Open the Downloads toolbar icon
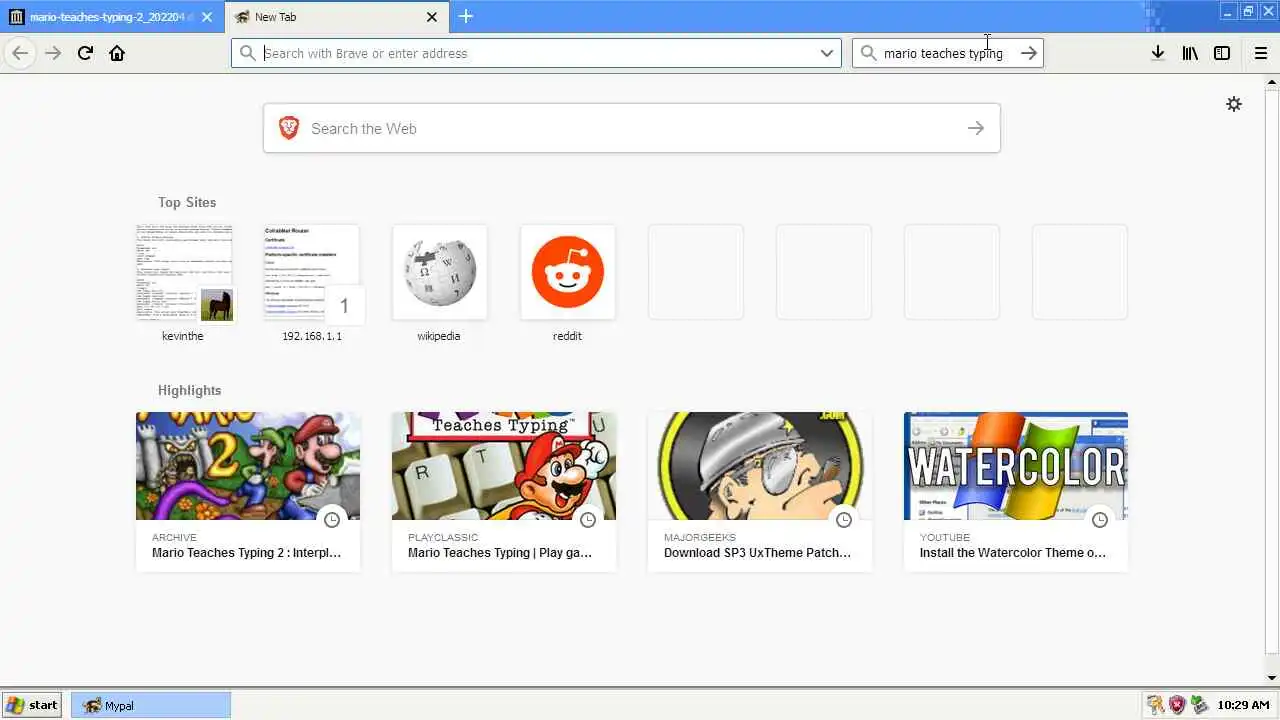 click(x=1157, y=53)
